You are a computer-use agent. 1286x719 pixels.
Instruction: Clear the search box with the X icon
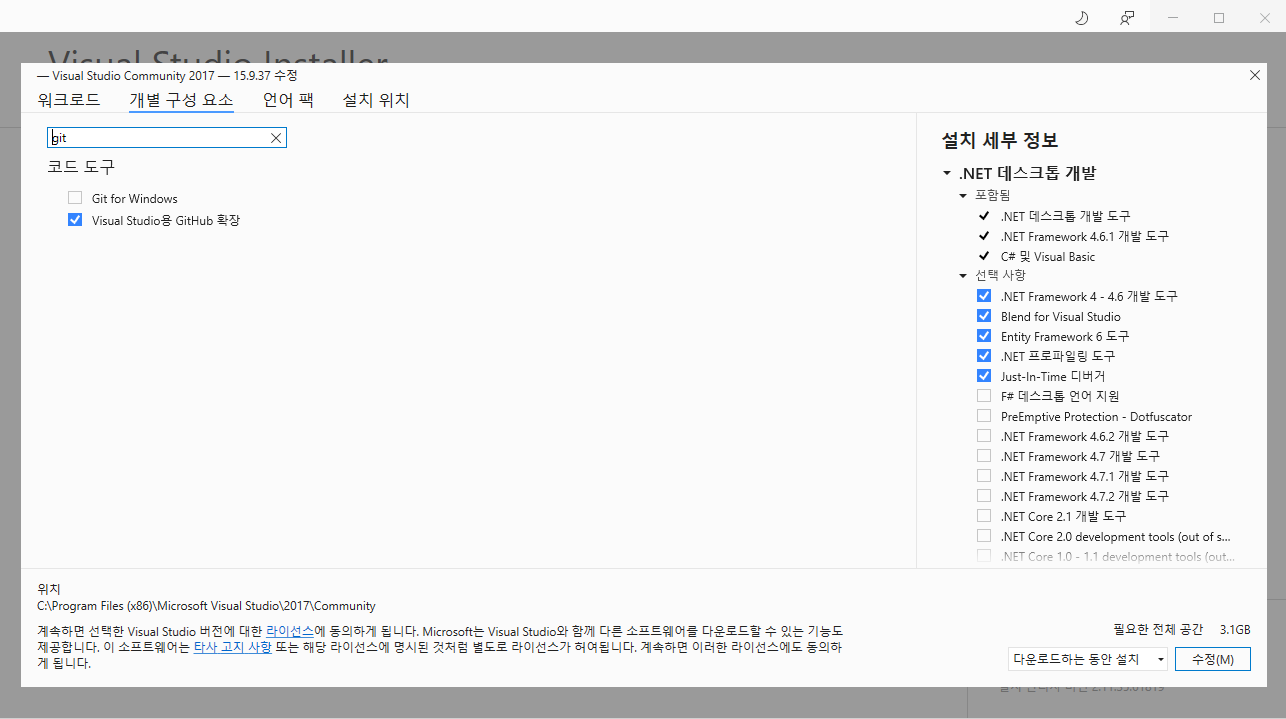pyautogui.click(x=276, y=138)
